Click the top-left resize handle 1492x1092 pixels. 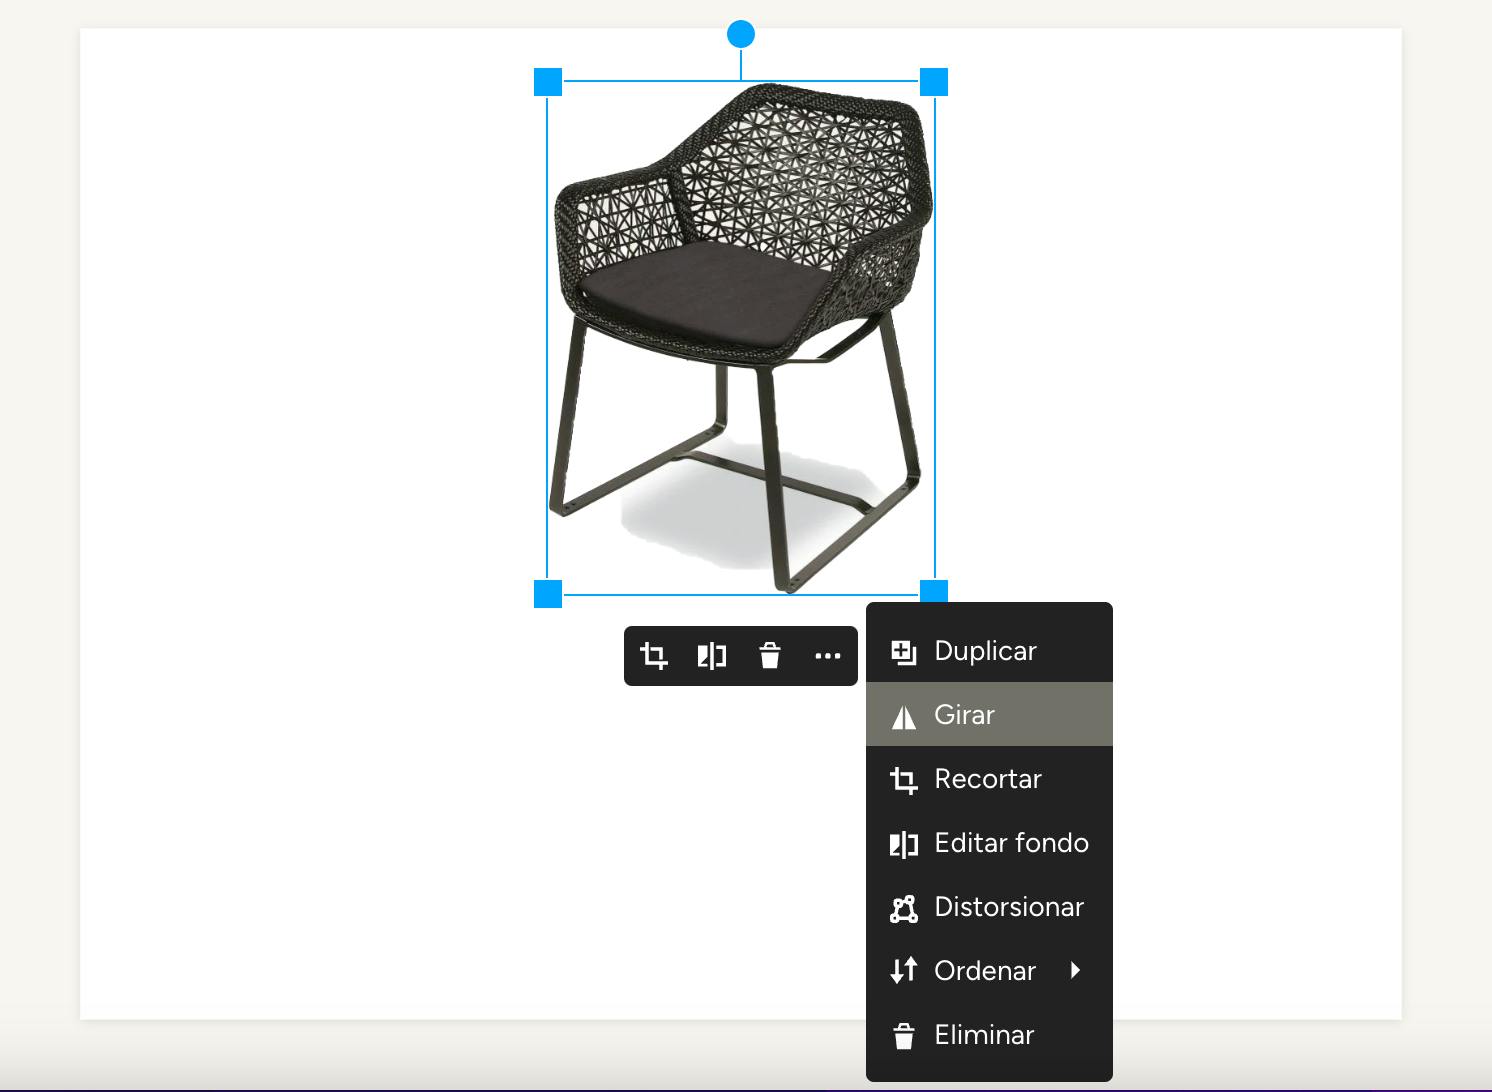pos(548,82)
